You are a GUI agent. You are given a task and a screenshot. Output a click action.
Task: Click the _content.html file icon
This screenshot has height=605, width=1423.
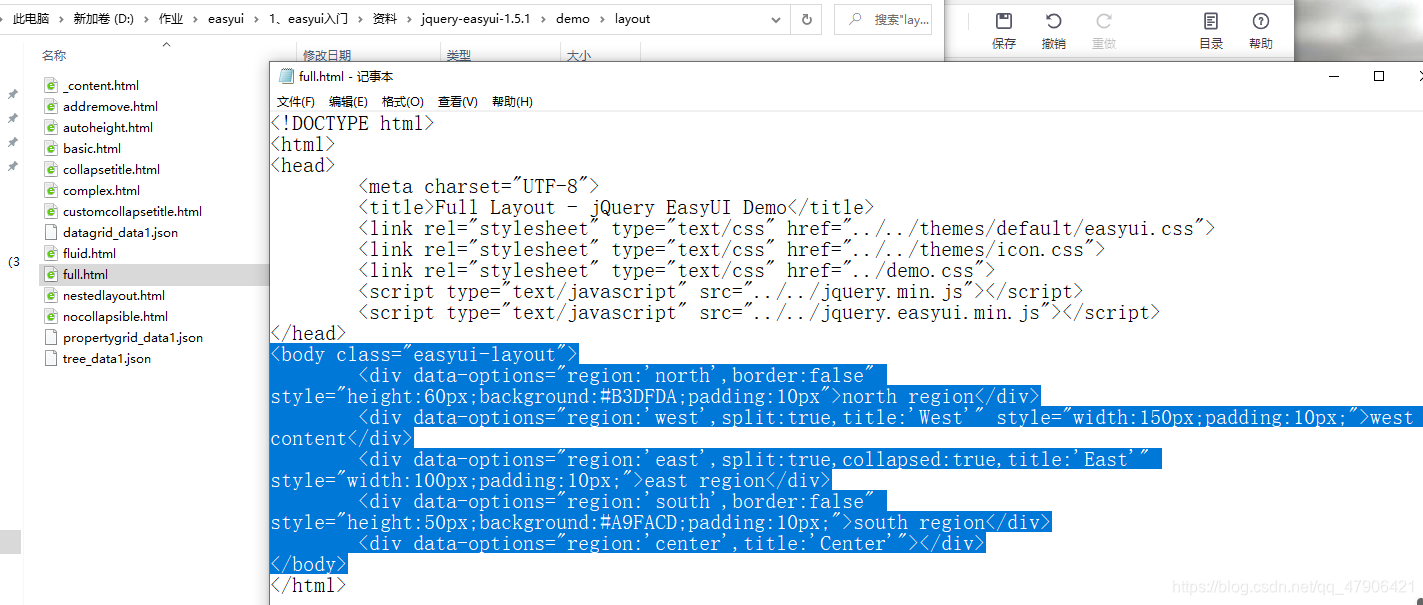(51, 85)
